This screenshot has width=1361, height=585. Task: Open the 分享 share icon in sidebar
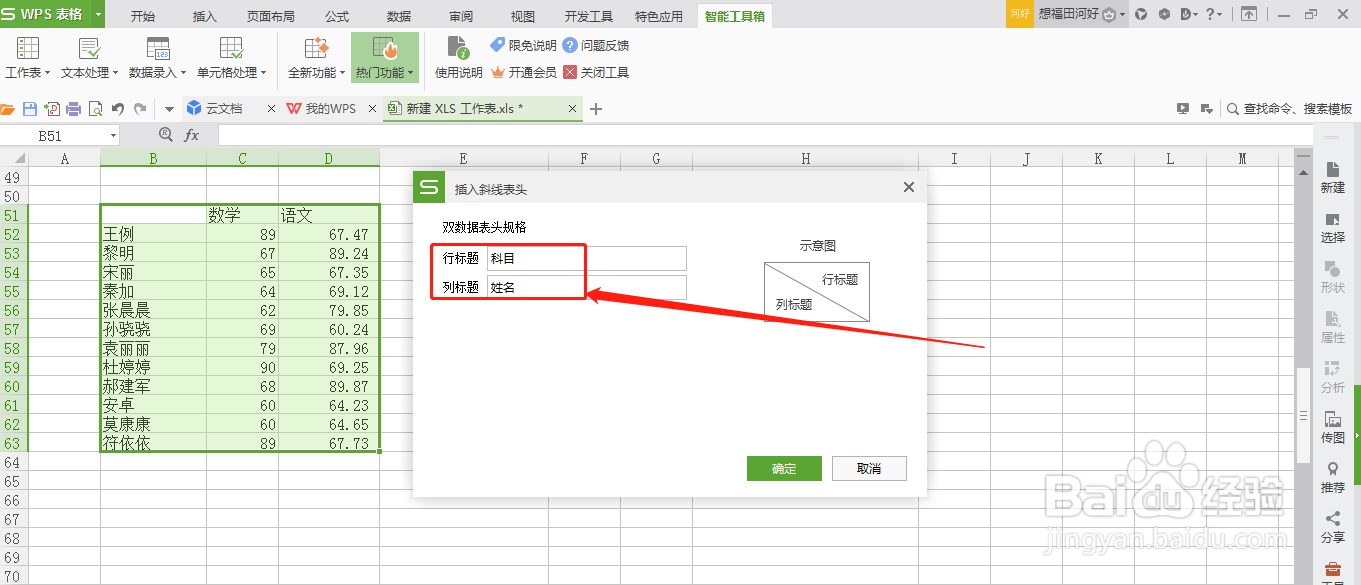point(1333,524)
